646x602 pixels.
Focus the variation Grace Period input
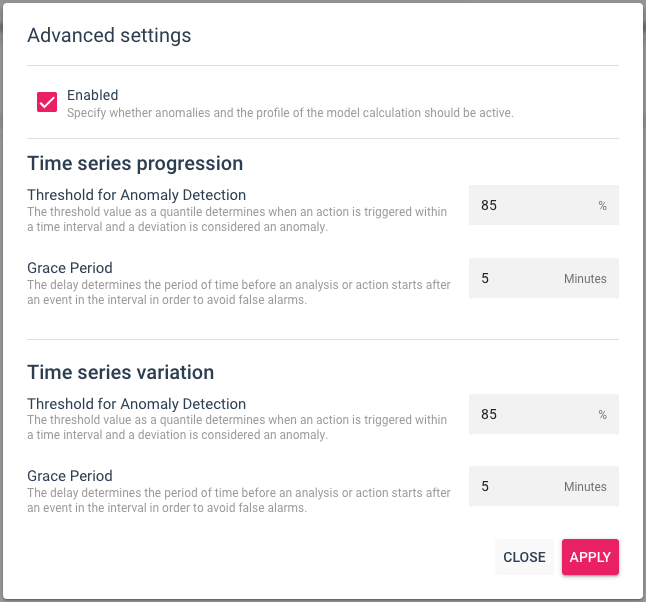(x=515, y=486)
